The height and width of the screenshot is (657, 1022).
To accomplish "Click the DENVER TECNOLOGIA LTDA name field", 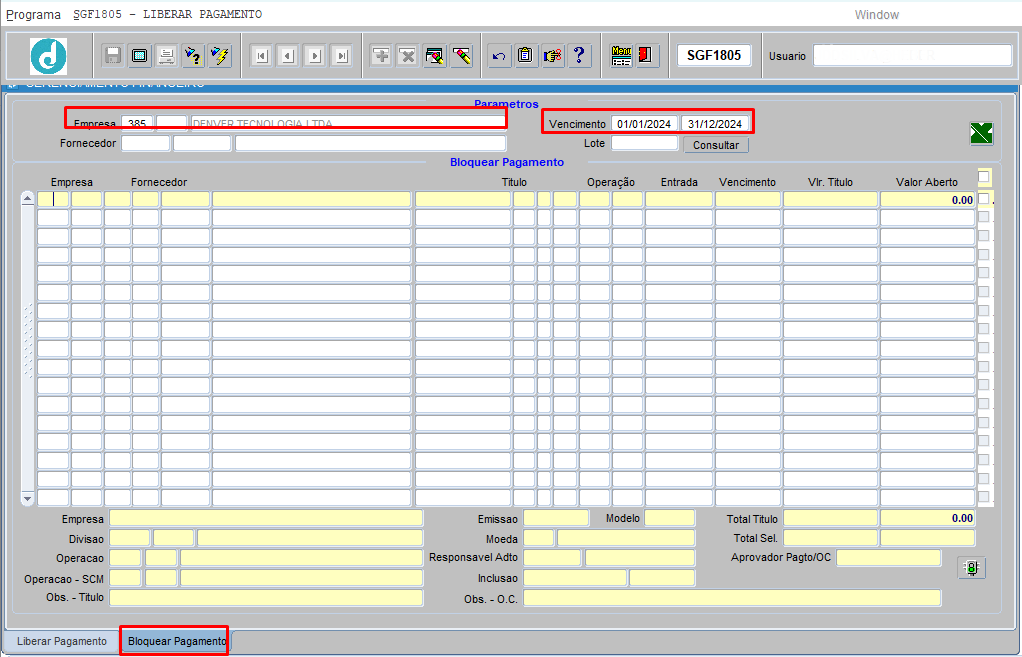I will pyautogui.click(x=348, y=124).
